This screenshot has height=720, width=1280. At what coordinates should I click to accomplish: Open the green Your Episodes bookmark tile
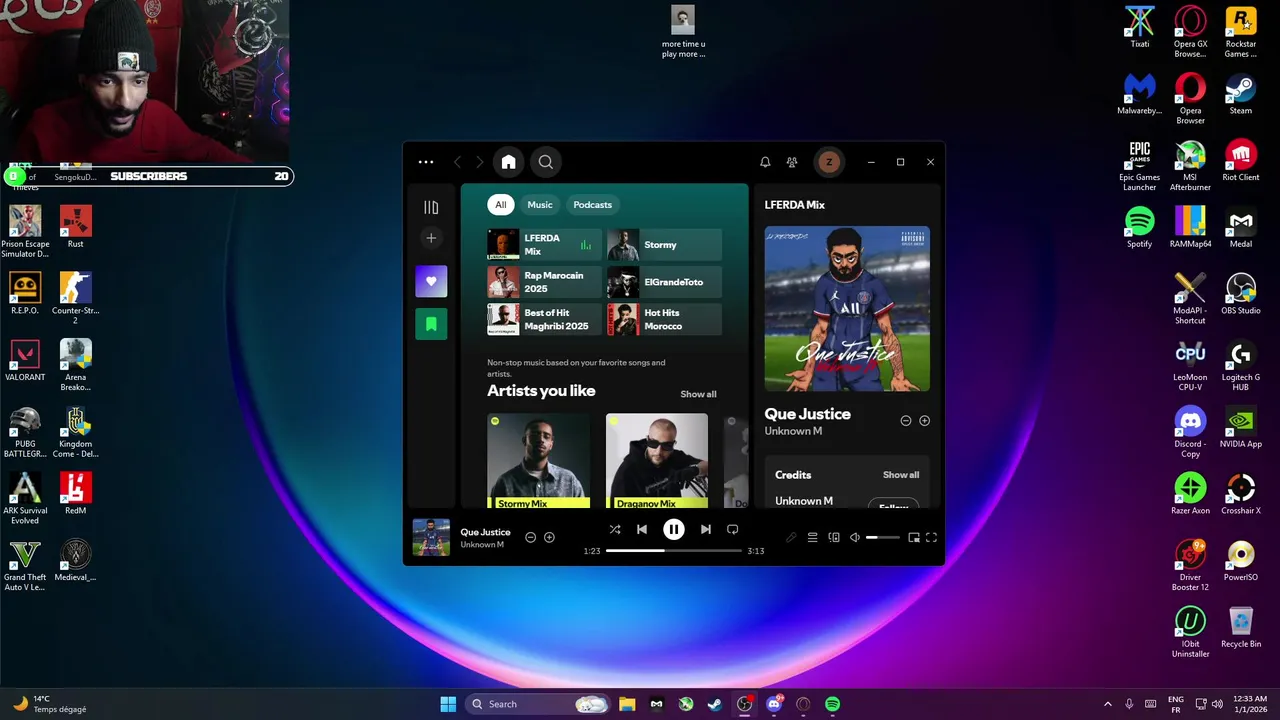[x=431, y=324]
